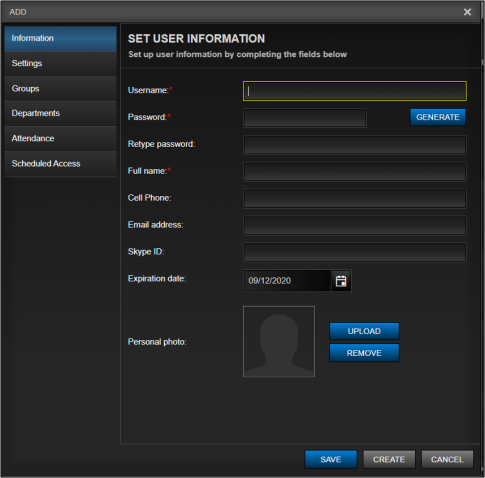The height and width of the screenshot is (478, 485).
Task: Open the Attendance tab
Action: click(x=61, y=138)
